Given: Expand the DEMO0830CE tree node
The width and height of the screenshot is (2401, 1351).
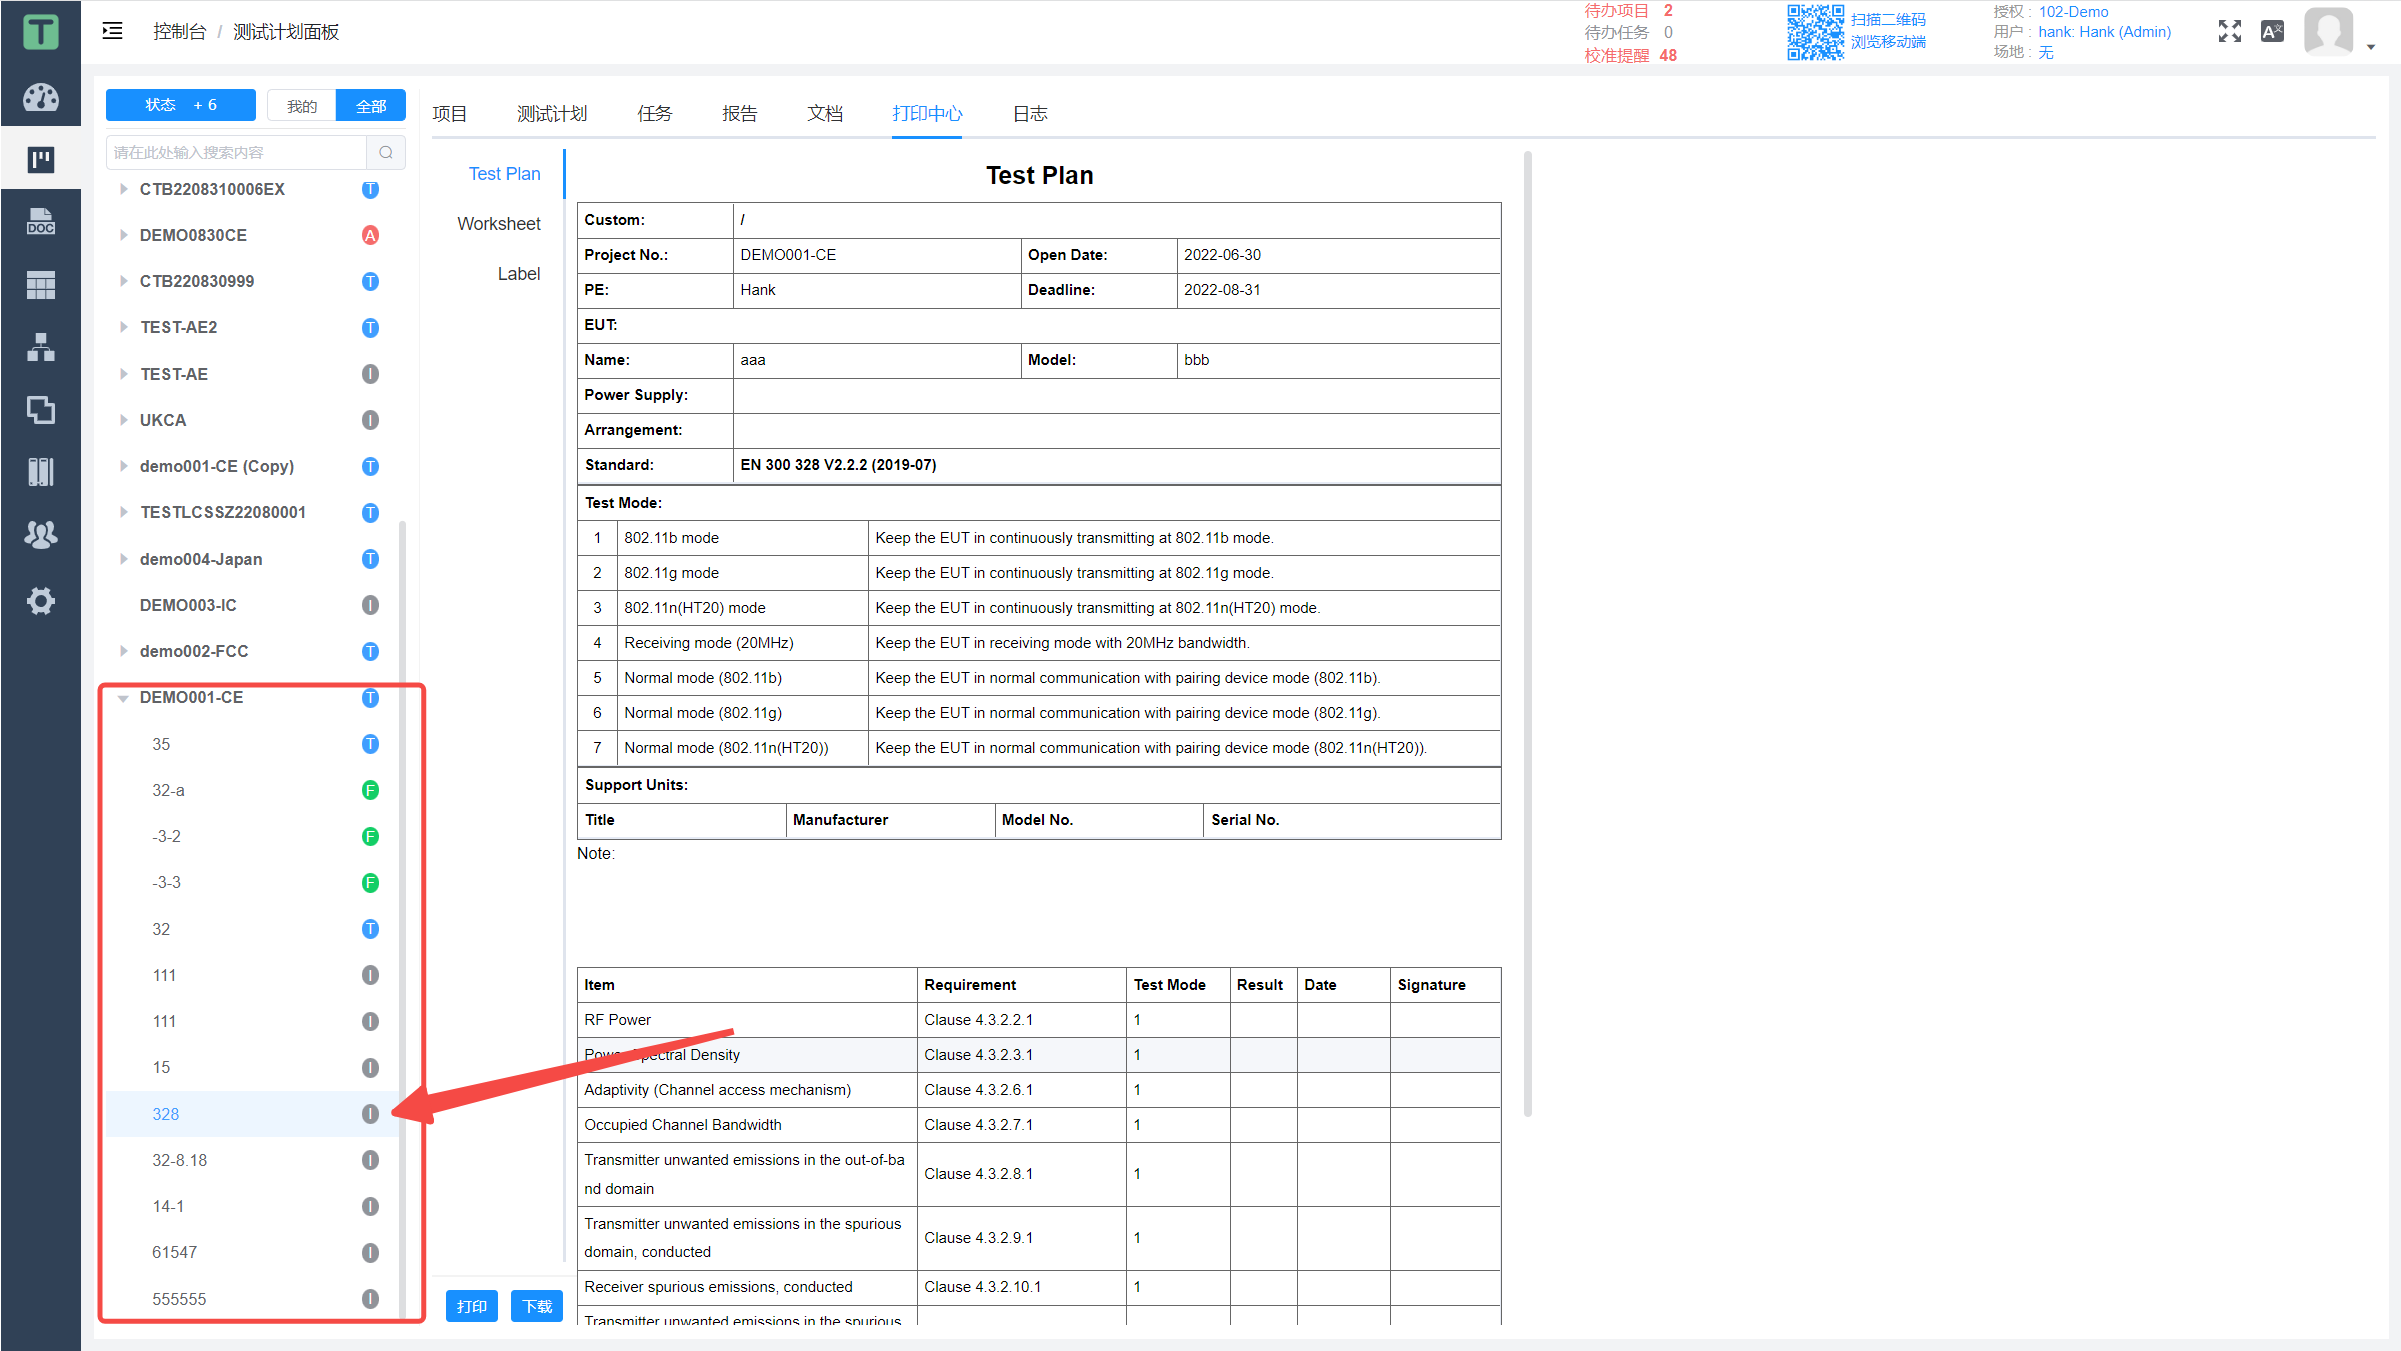Looking at the screenshot, I should tap(123, 235).
